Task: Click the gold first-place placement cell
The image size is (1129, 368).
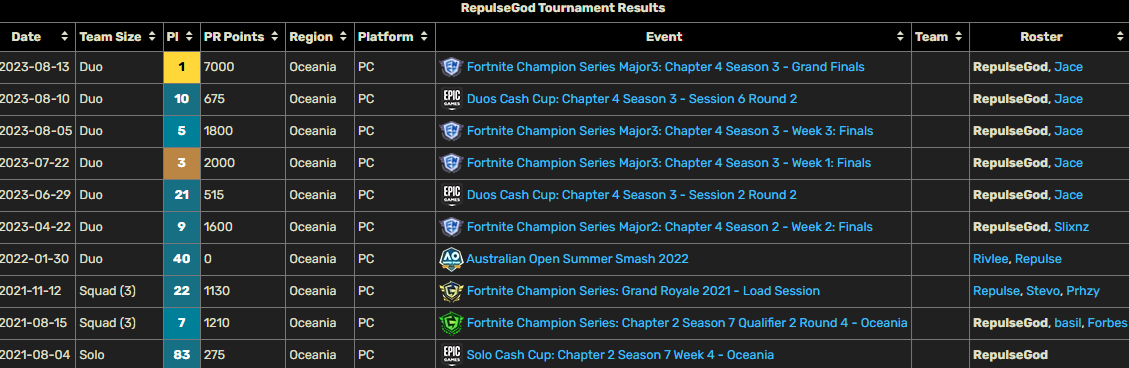Action: tap(181, 67)
